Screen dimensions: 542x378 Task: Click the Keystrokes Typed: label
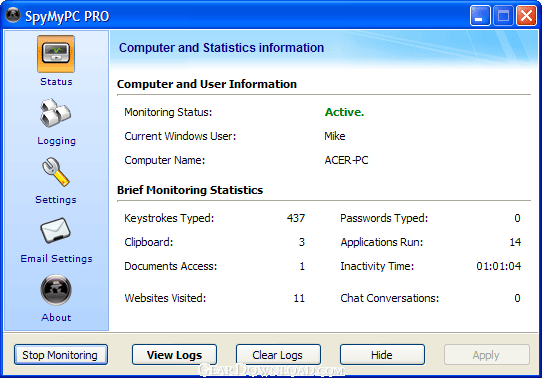click(169, 218)
